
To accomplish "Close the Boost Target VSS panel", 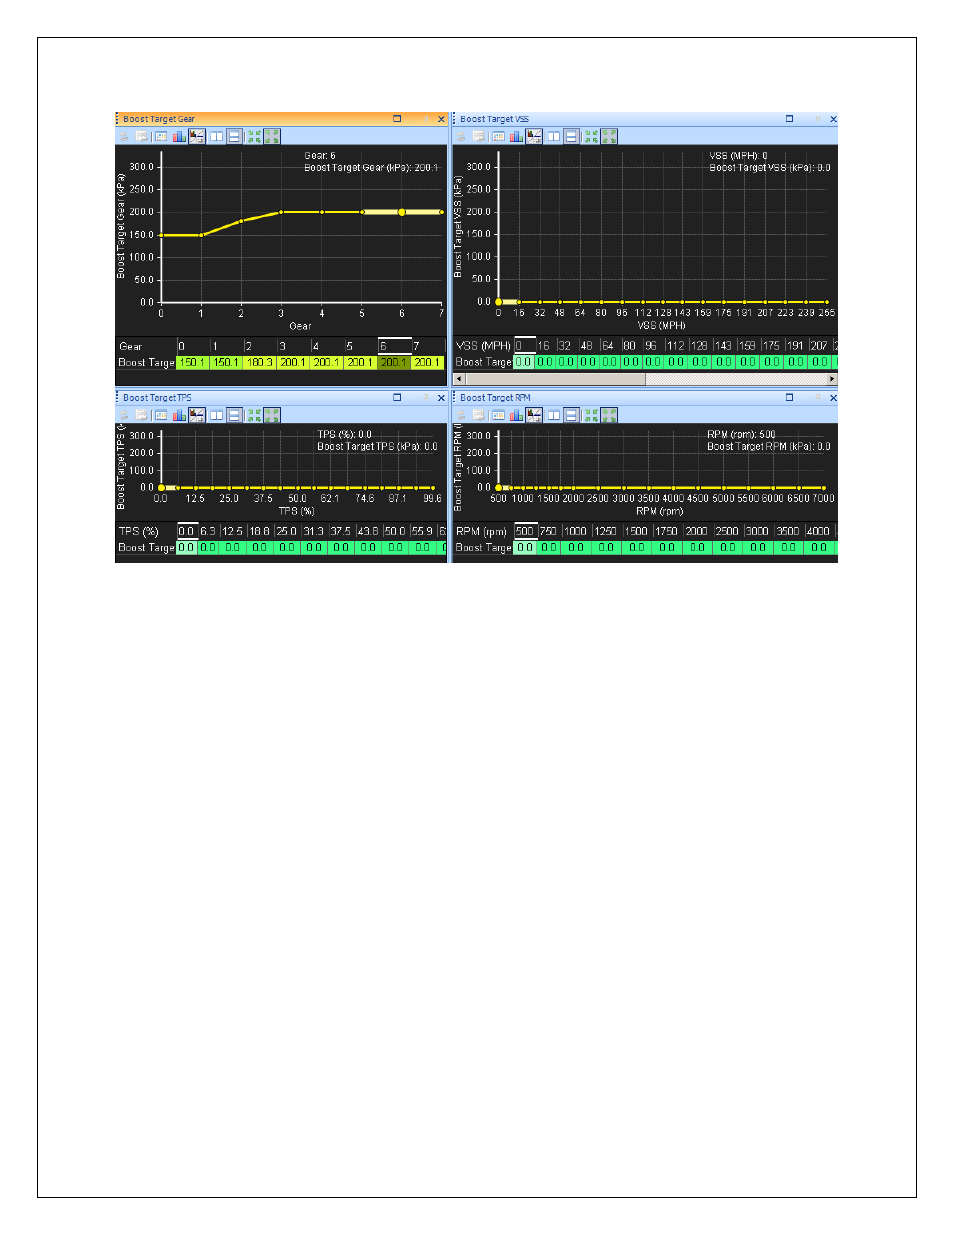I will 833,119.
